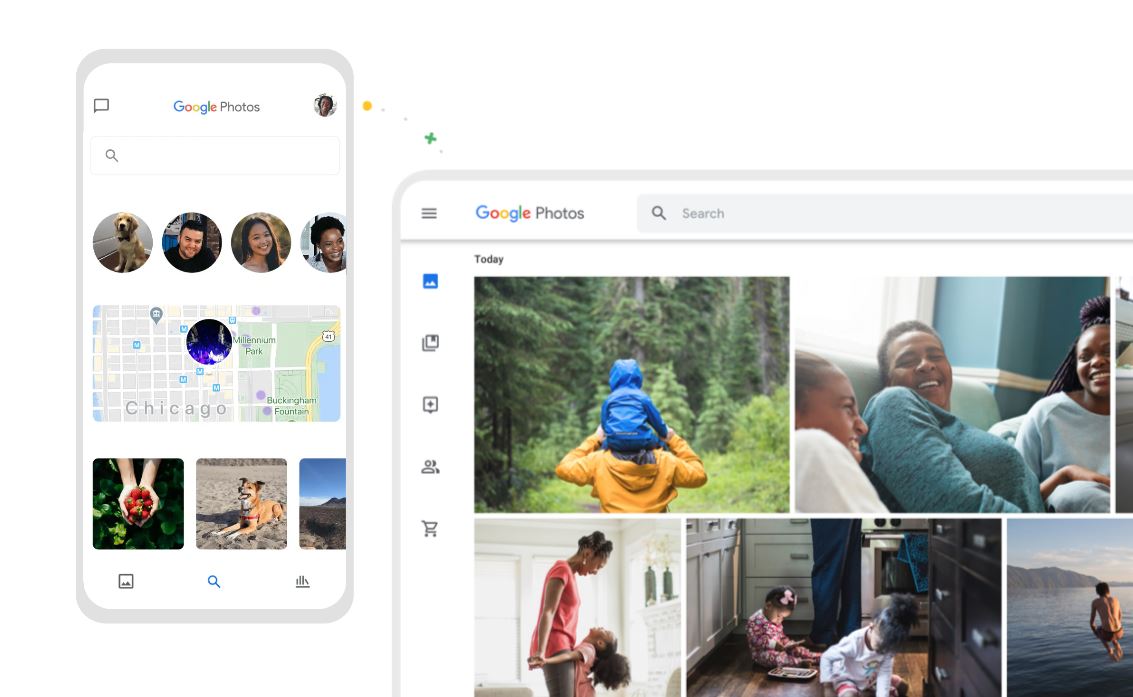1133x697 pixels.
Task: Open the Sharing icon in the sidebar
Action: click(429, 404)
